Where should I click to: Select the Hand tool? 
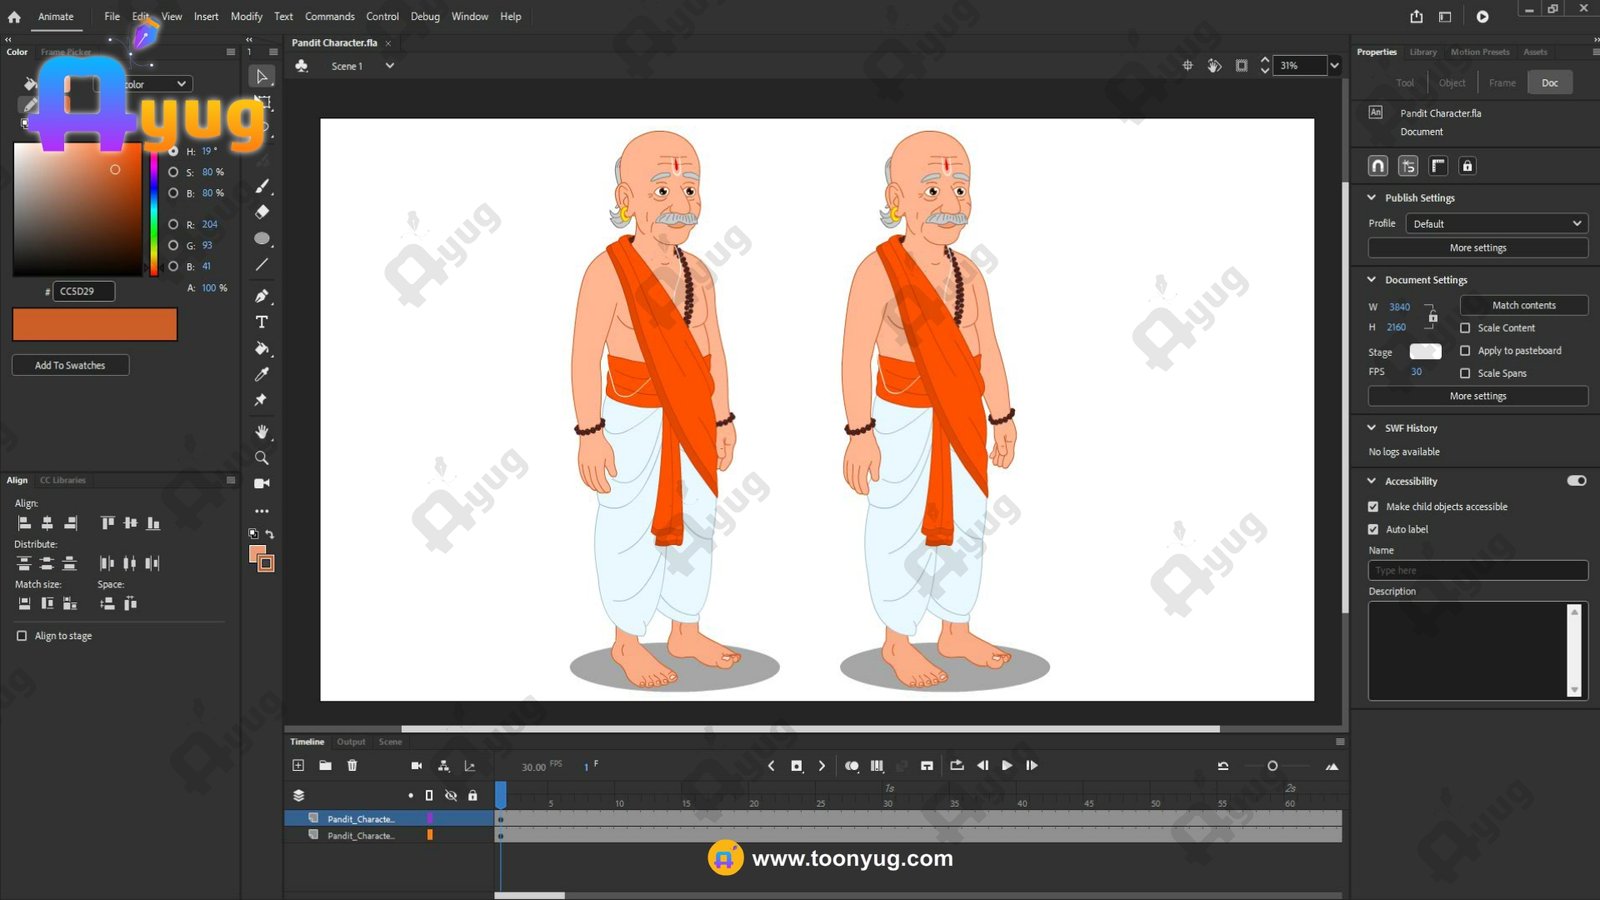(x=262, y=432)
